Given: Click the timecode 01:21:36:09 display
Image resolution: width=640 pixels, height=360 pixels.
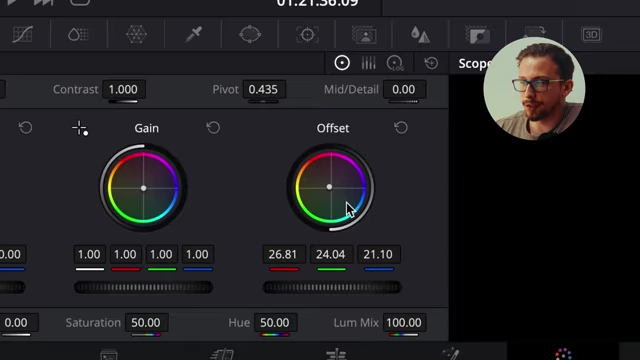Looking at the screenshot, I should click(318, 4).
